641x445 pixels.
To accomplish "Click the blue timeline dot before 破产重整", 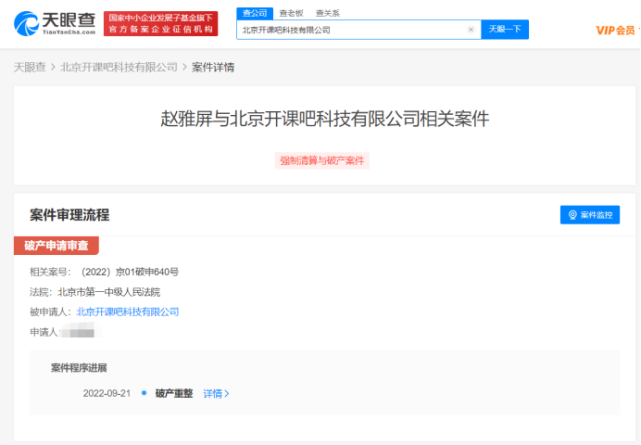I will point(144,393).
